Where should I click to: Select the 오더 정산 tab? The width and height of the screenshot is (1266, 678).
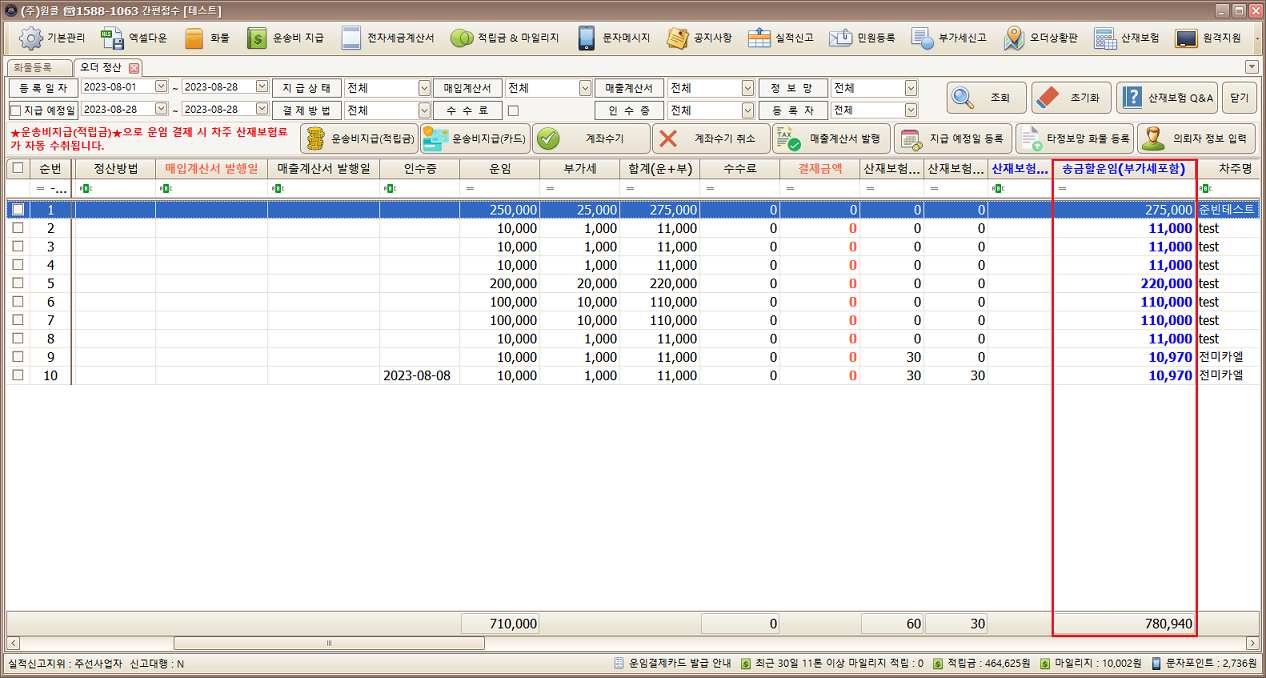click(x=101, y=67)
